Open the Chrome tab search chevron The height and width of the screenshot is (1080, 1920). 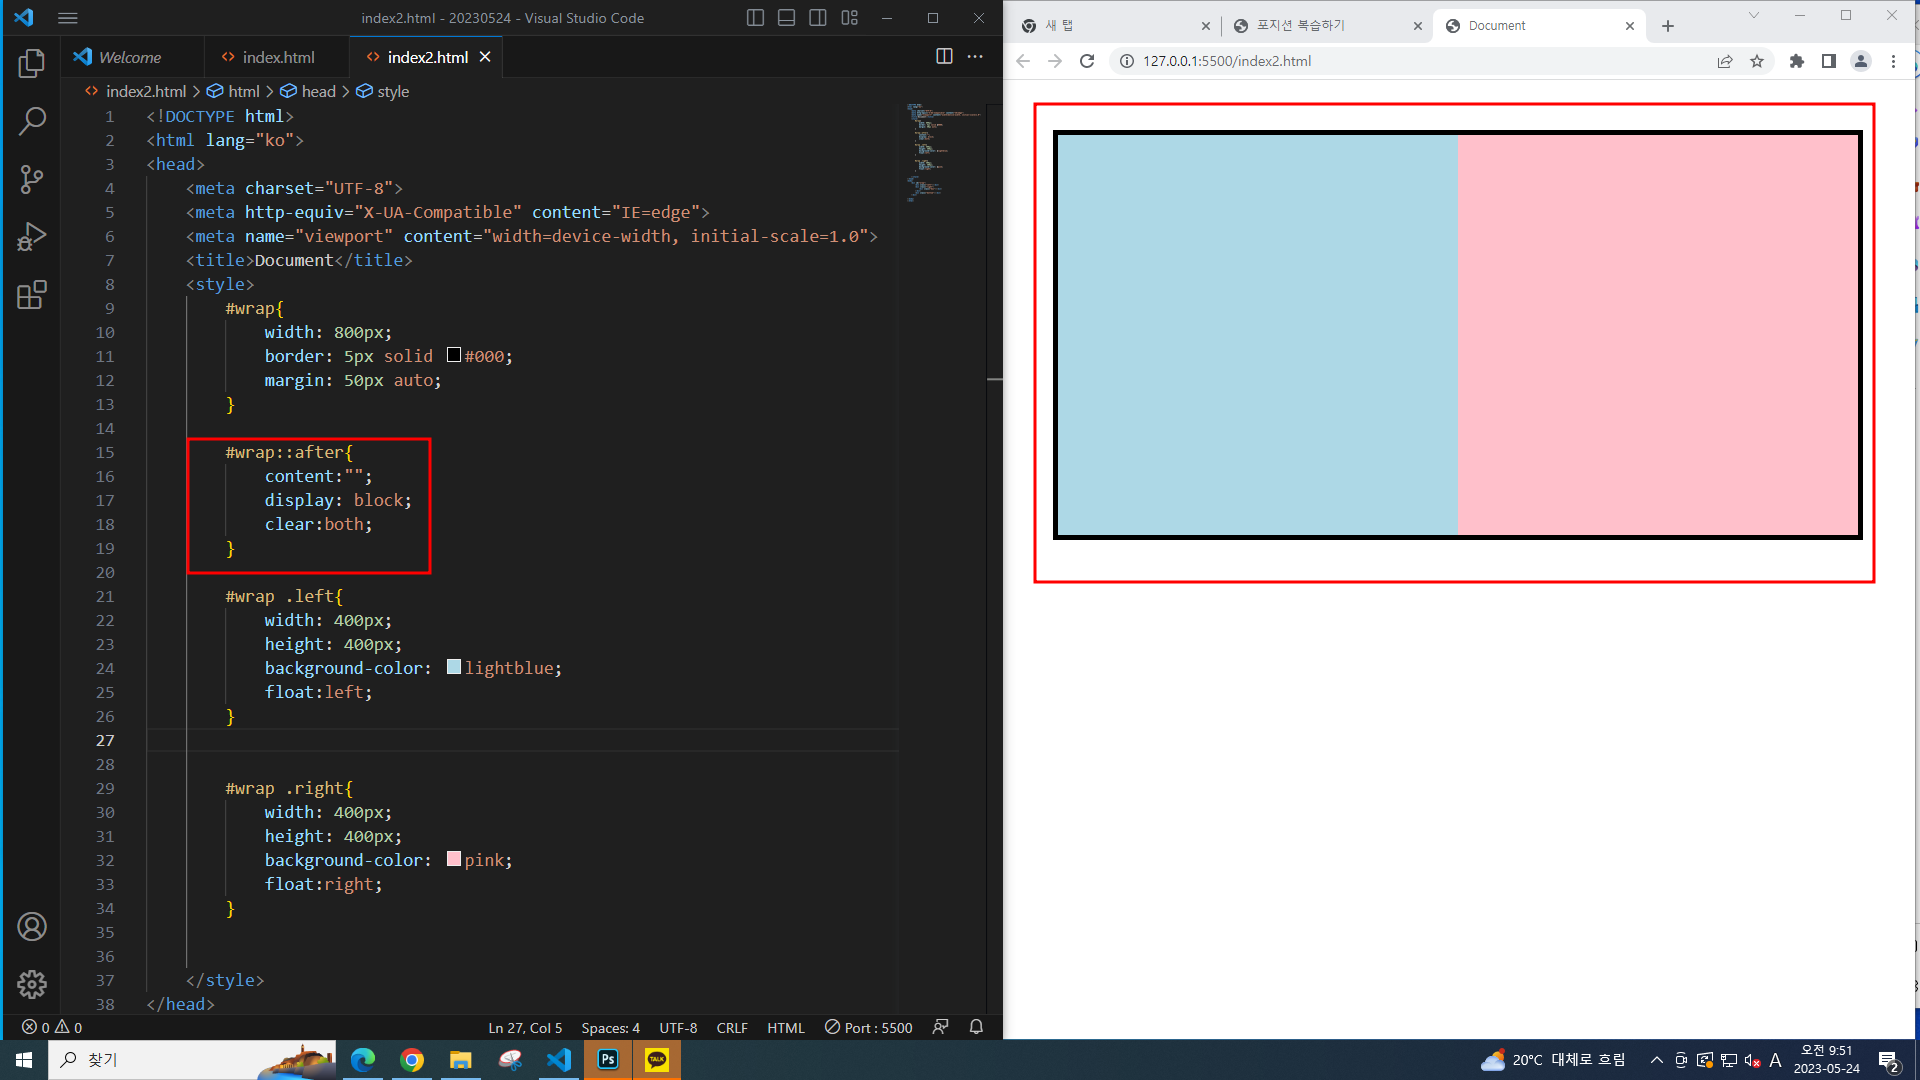coord(1753,16)
